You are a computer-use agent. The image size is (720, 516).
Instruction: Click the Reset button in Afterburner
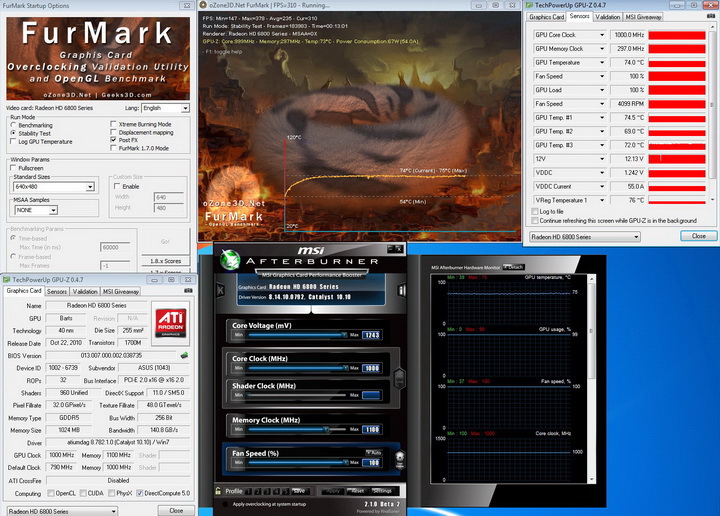coord(358,491)
